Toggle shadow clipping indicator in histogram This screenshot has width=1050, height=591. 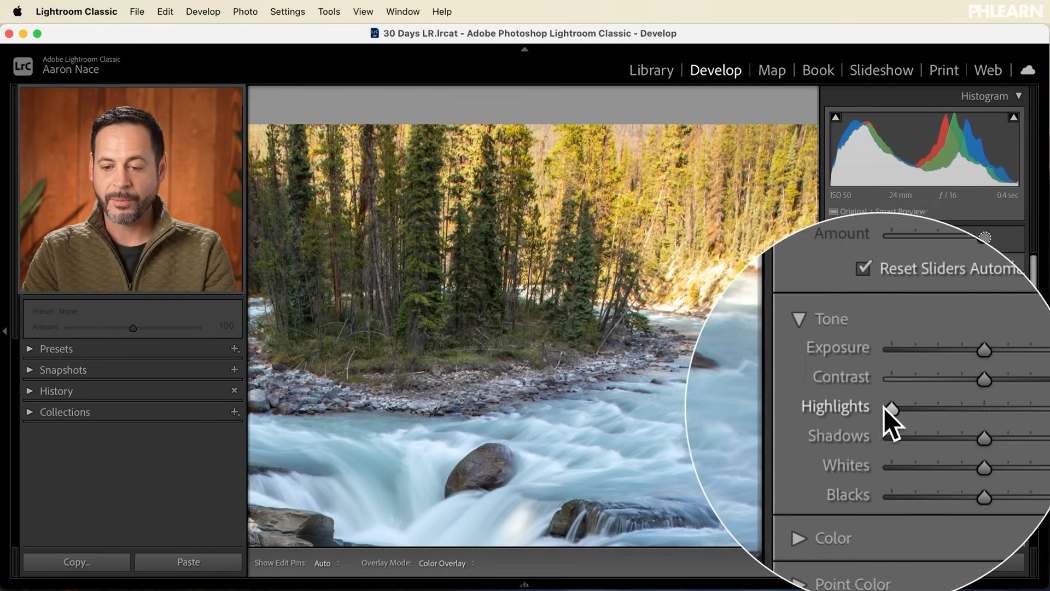[835, 117]
